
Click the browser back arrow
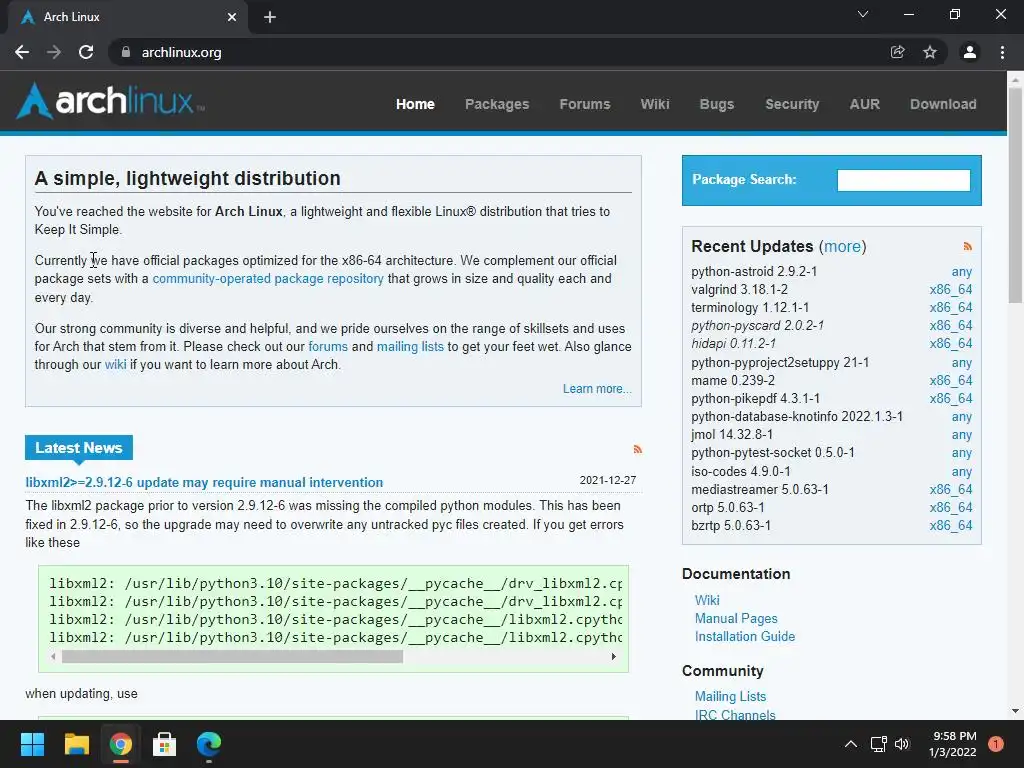click(22, 52)
